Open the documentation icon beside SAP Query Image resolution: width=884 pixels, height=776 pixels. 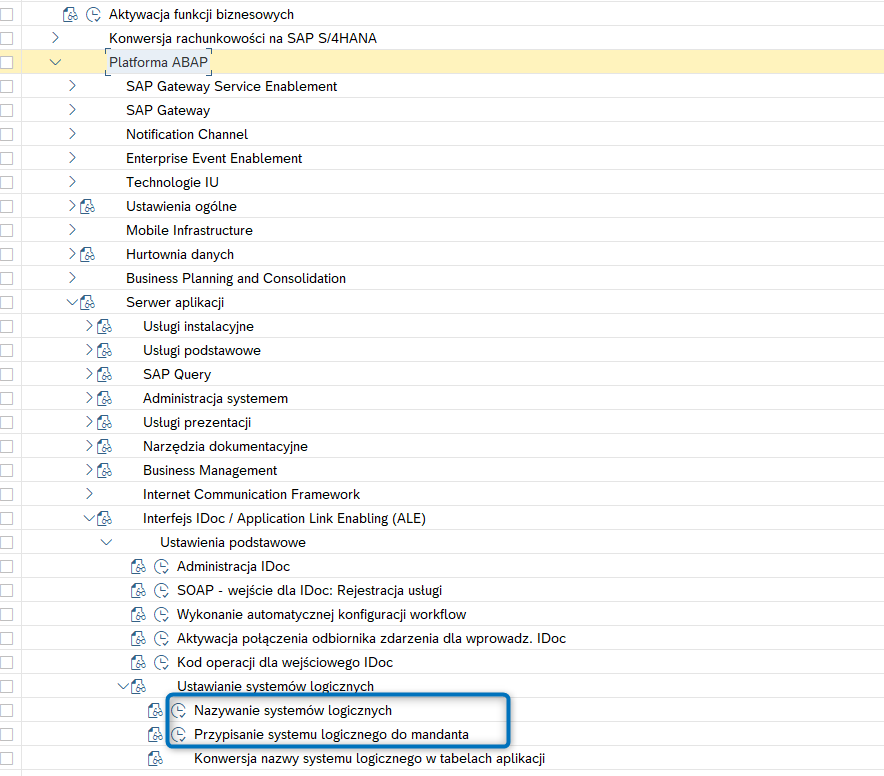point(104,374)
